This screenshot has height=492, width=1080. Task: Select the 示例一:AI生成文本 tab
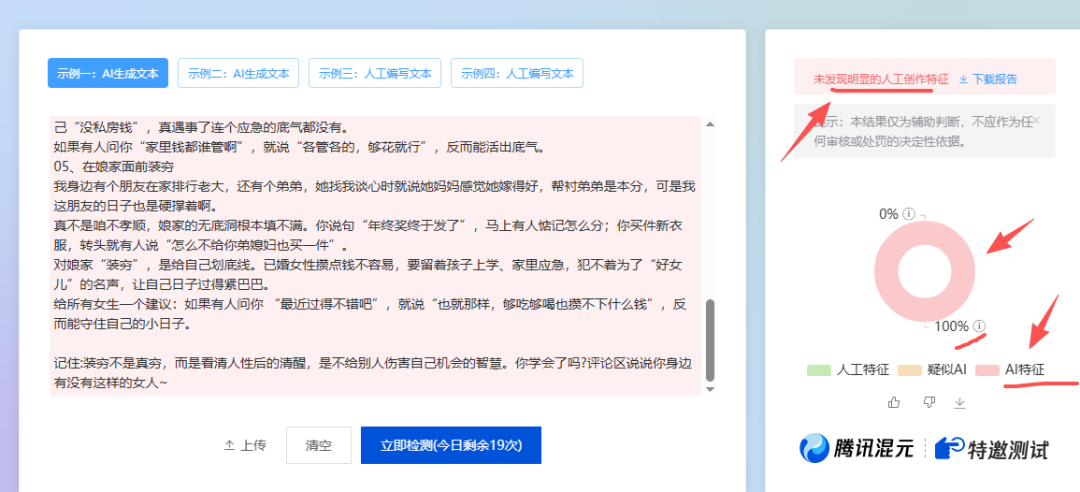108,73
